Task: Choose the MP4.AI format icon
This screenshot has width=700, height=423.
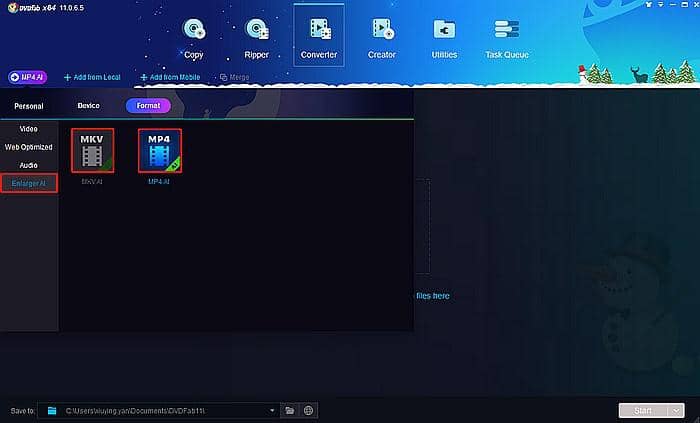Action: [159, 150]
